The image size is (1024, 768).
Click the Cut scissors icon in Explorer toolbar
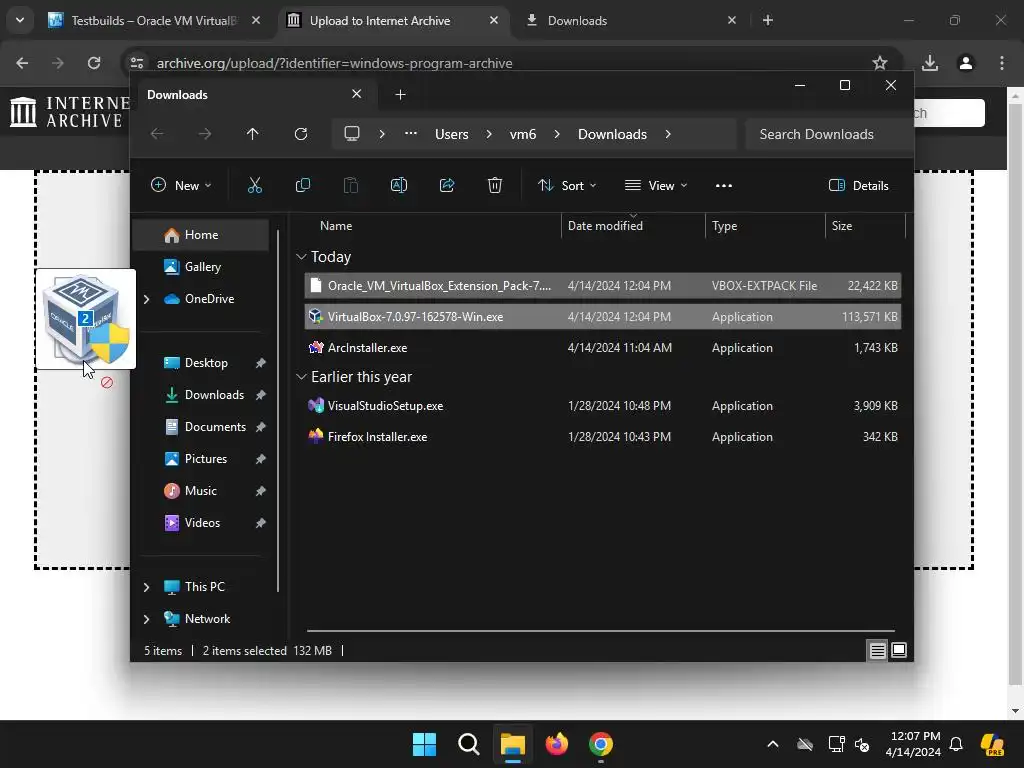click(x=255, y=185)
